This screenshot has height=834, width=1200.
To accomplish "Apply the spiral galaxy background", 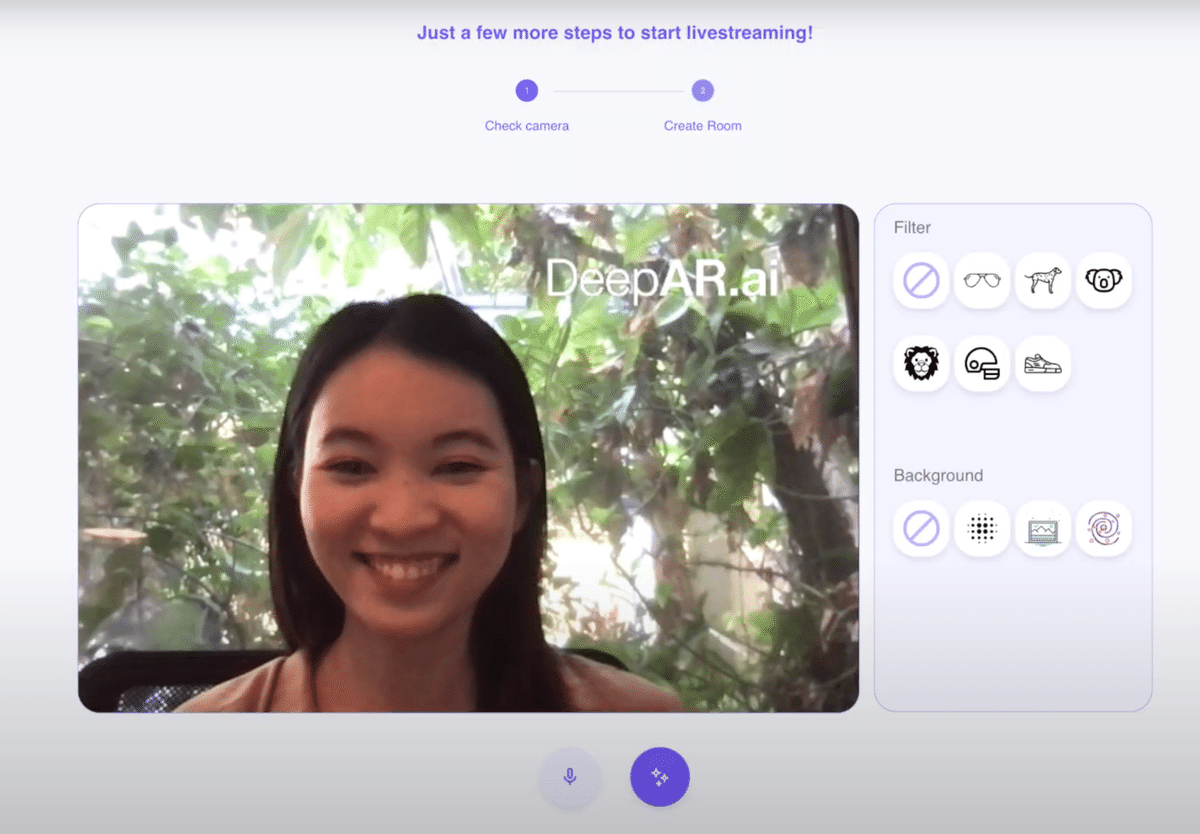I will 1104,529.
